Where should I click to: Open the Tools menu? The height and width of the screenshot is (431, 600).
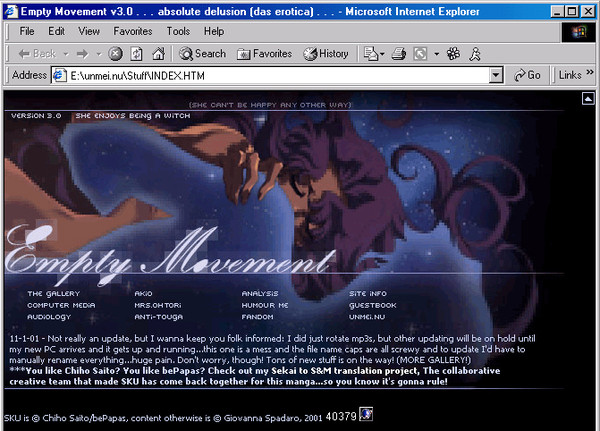point(178,31)
